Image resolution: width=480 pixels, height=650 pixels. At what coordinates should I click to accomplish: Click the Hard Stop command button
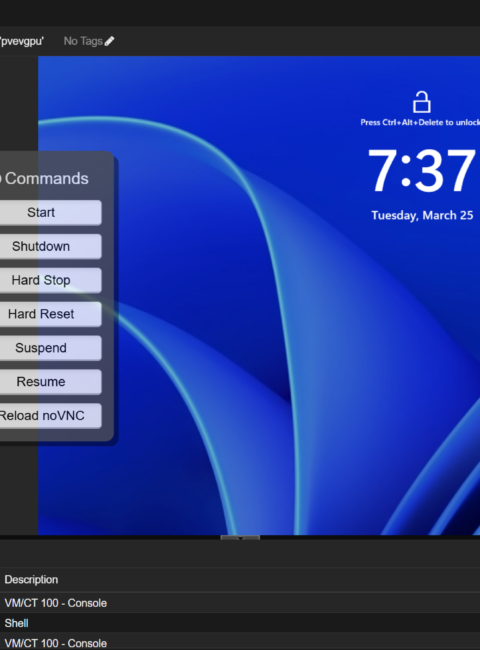click(50, 280)
